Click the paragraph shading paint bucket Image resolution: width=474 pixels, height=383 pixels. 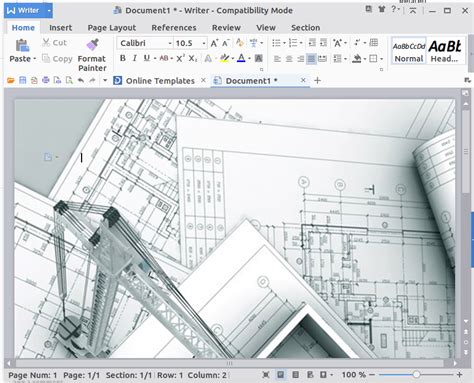coord(357,59)
